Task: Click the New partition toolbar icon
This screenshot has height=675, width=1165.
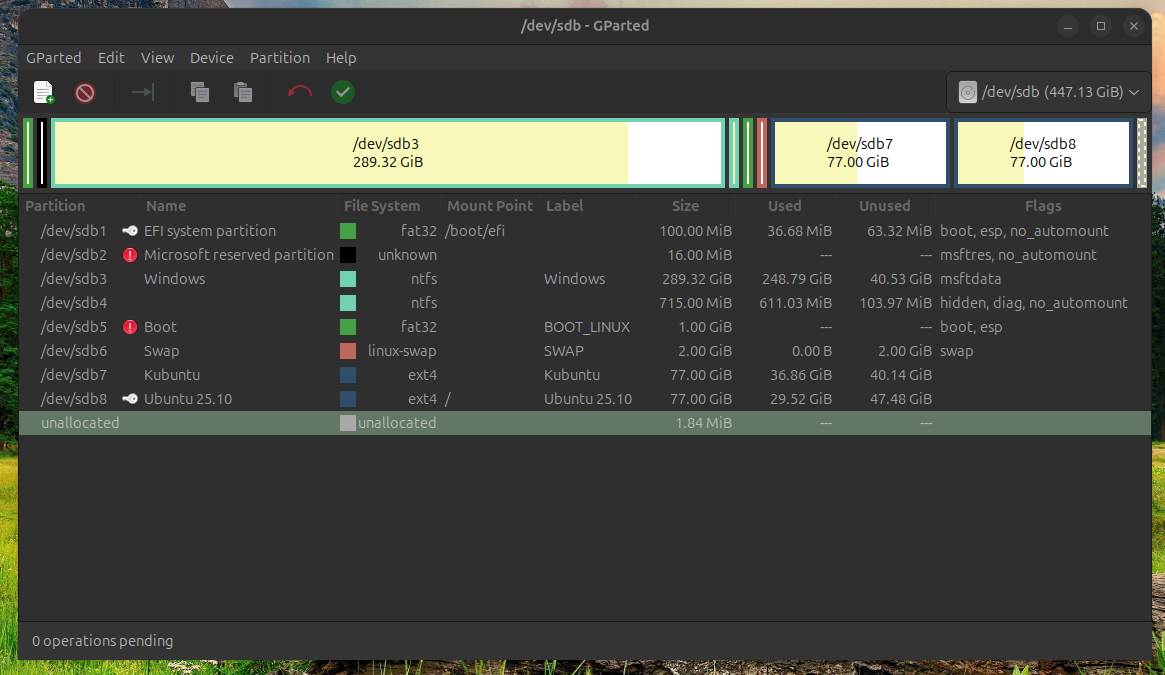Action: (44, 93)
